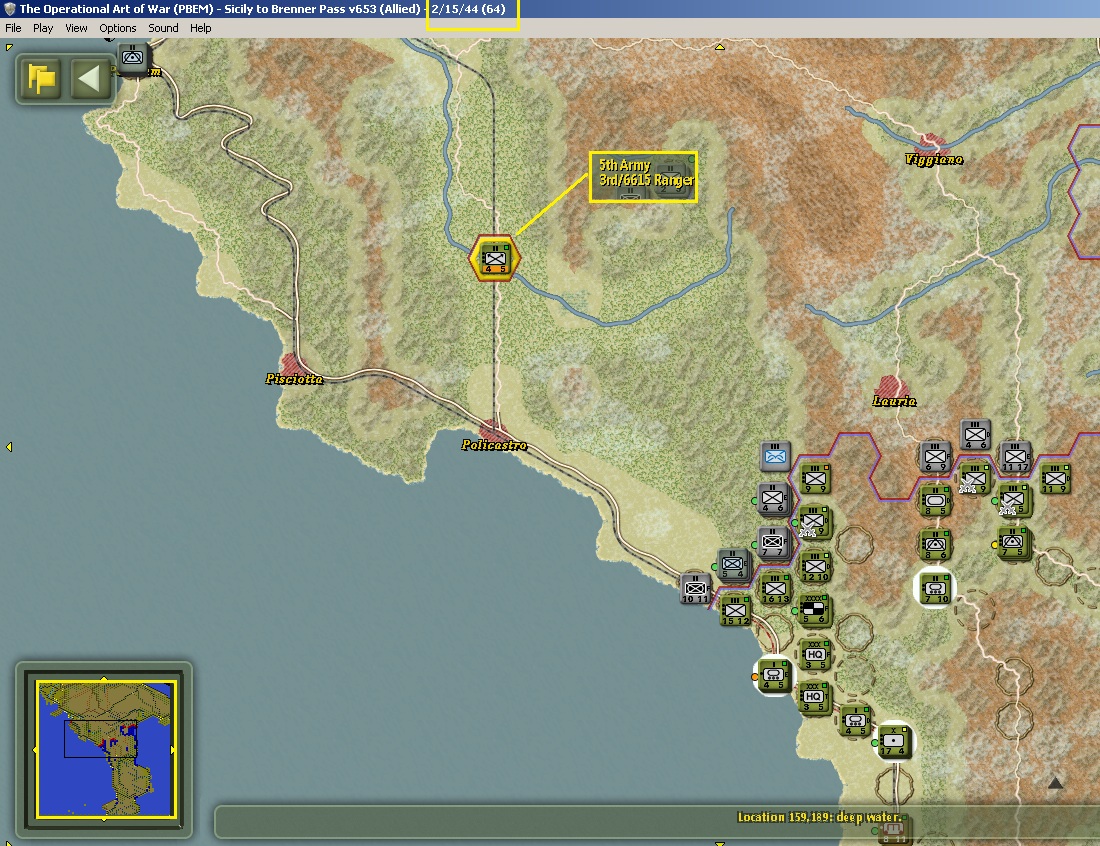Click the Policastro town label

tap(494, 445)
